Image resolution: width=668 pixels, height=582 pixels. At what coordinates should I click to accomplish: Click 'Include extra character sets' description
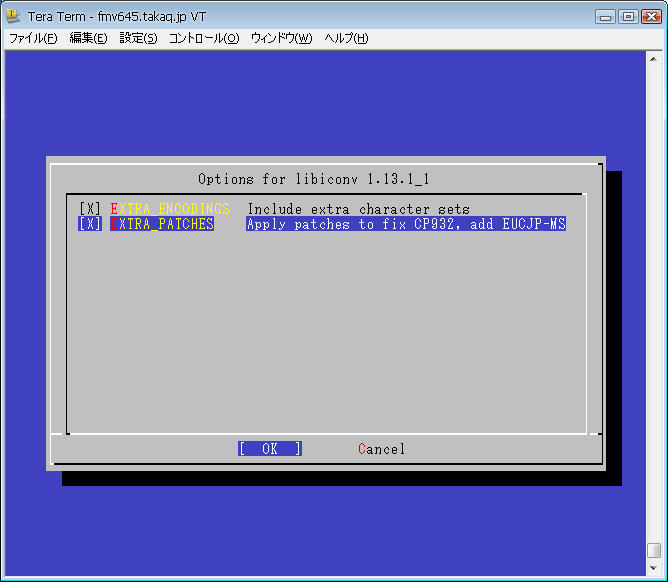[x=359, y=209]
